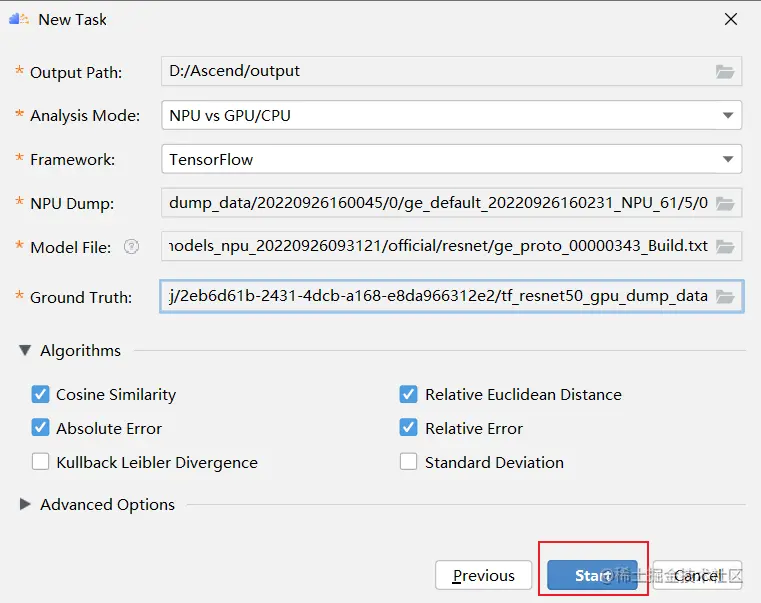Viewport: 761px width, 603px height.
Task: Click the Algorithms section heading
Action: pos(81,351)
